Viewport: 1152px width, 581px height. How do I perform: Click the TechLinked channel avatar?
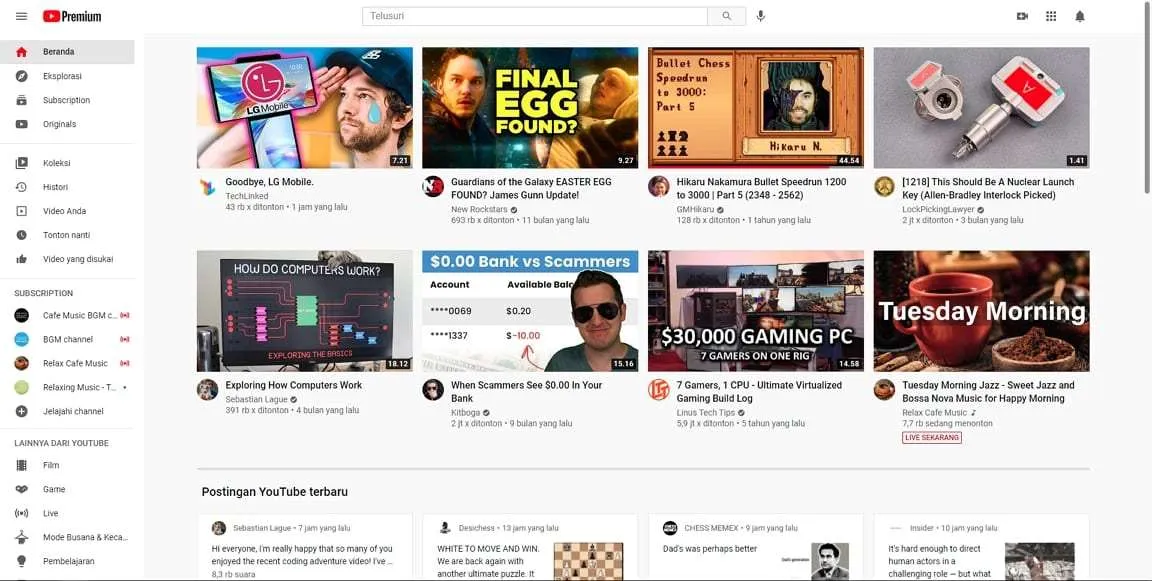coord(208,187)
